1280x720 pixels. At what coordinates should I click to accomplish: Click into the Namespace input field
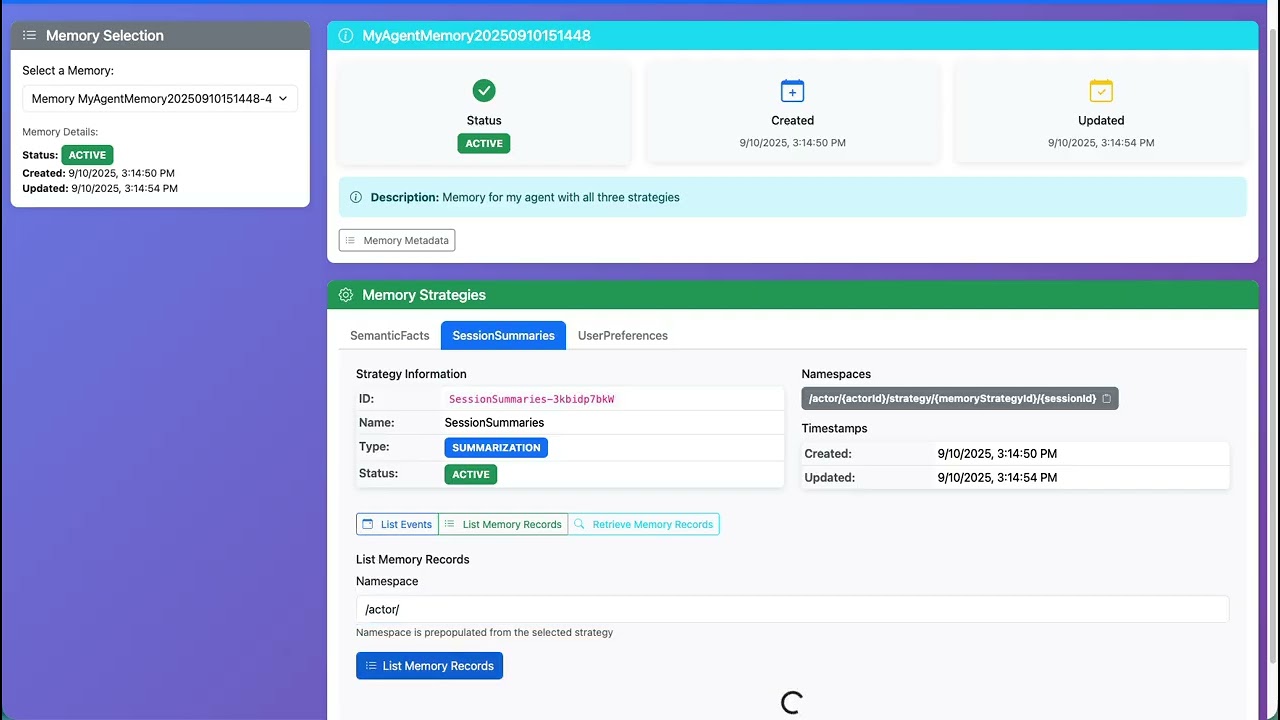point(792,609)
